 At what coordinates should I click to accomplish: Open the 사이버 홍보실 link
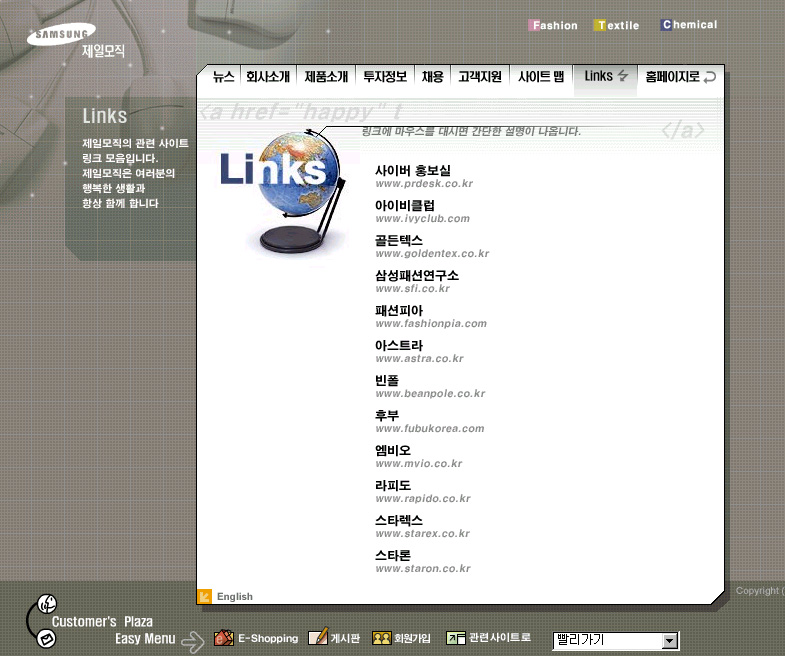click(413, 170)
